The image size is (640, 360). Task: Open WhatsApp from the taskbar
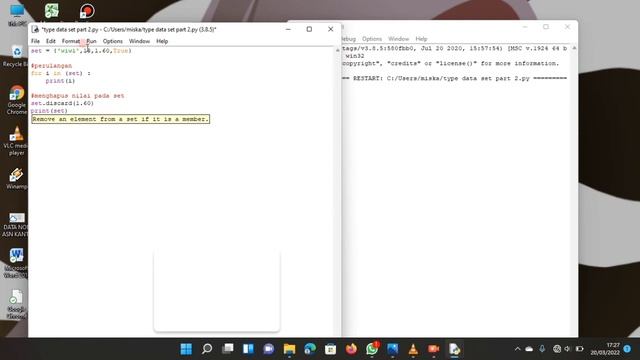[372, 349]
